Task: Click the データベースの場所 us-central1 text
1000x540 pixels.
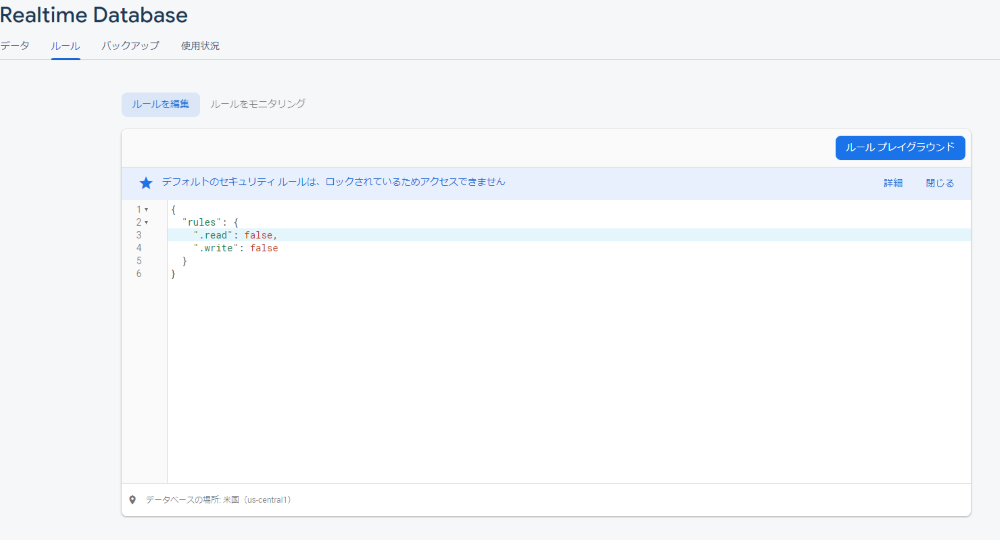Action: coord(218,500)
